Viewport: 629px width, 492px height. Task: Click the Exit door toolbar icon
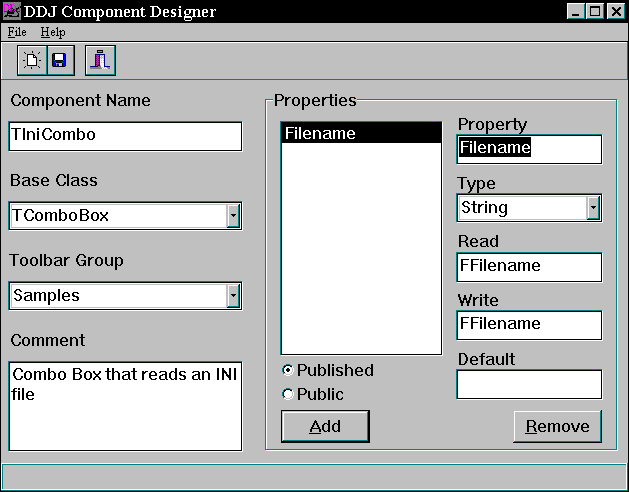coord(100,61)
